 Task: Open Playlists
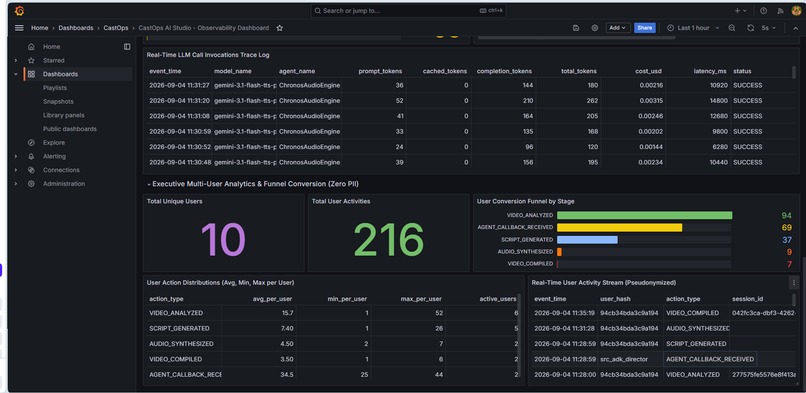(x=55, y=88)
